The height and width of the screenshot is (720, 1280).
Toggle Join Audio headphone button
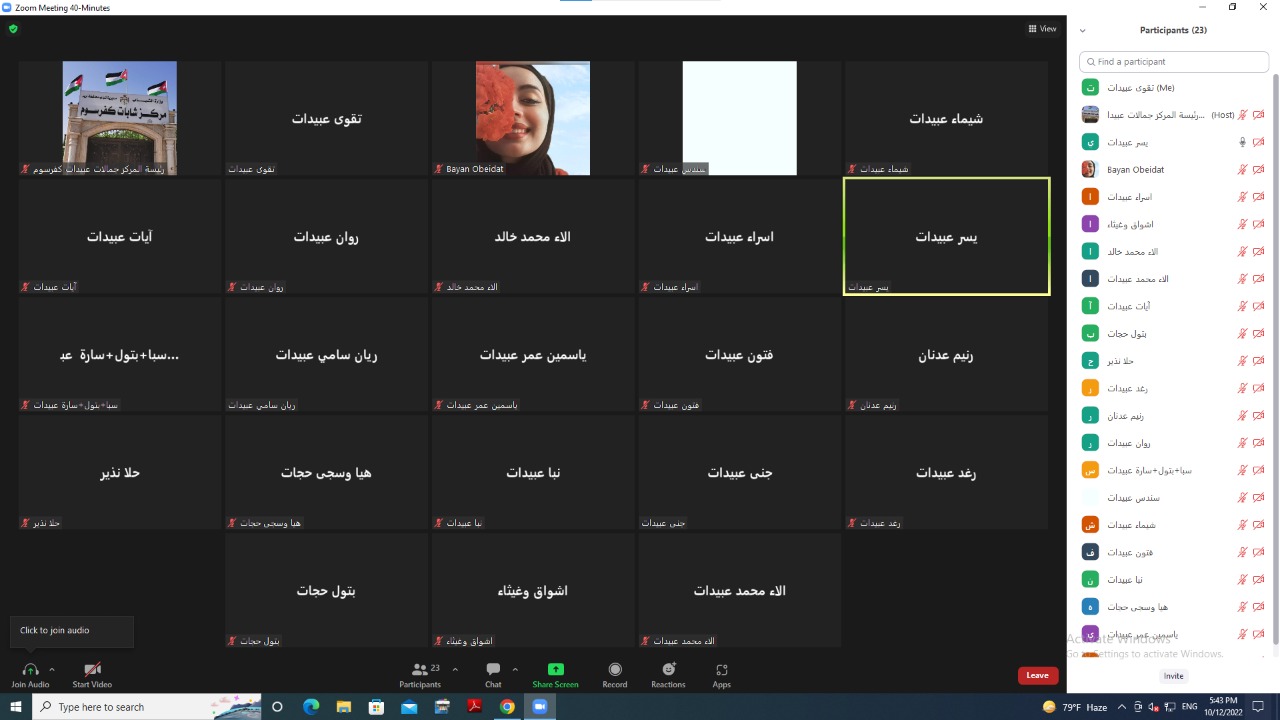point(30,670)
